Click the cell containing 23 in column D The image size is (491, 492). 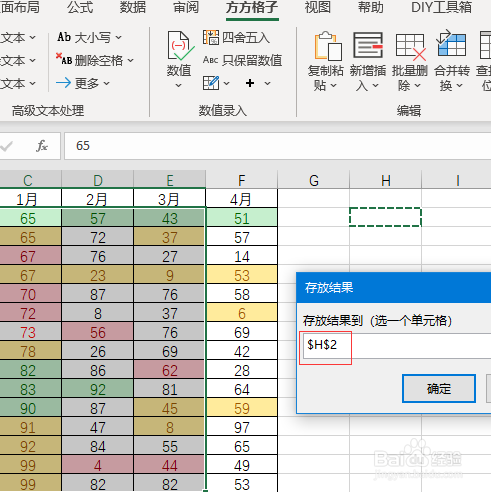point(98,275)
